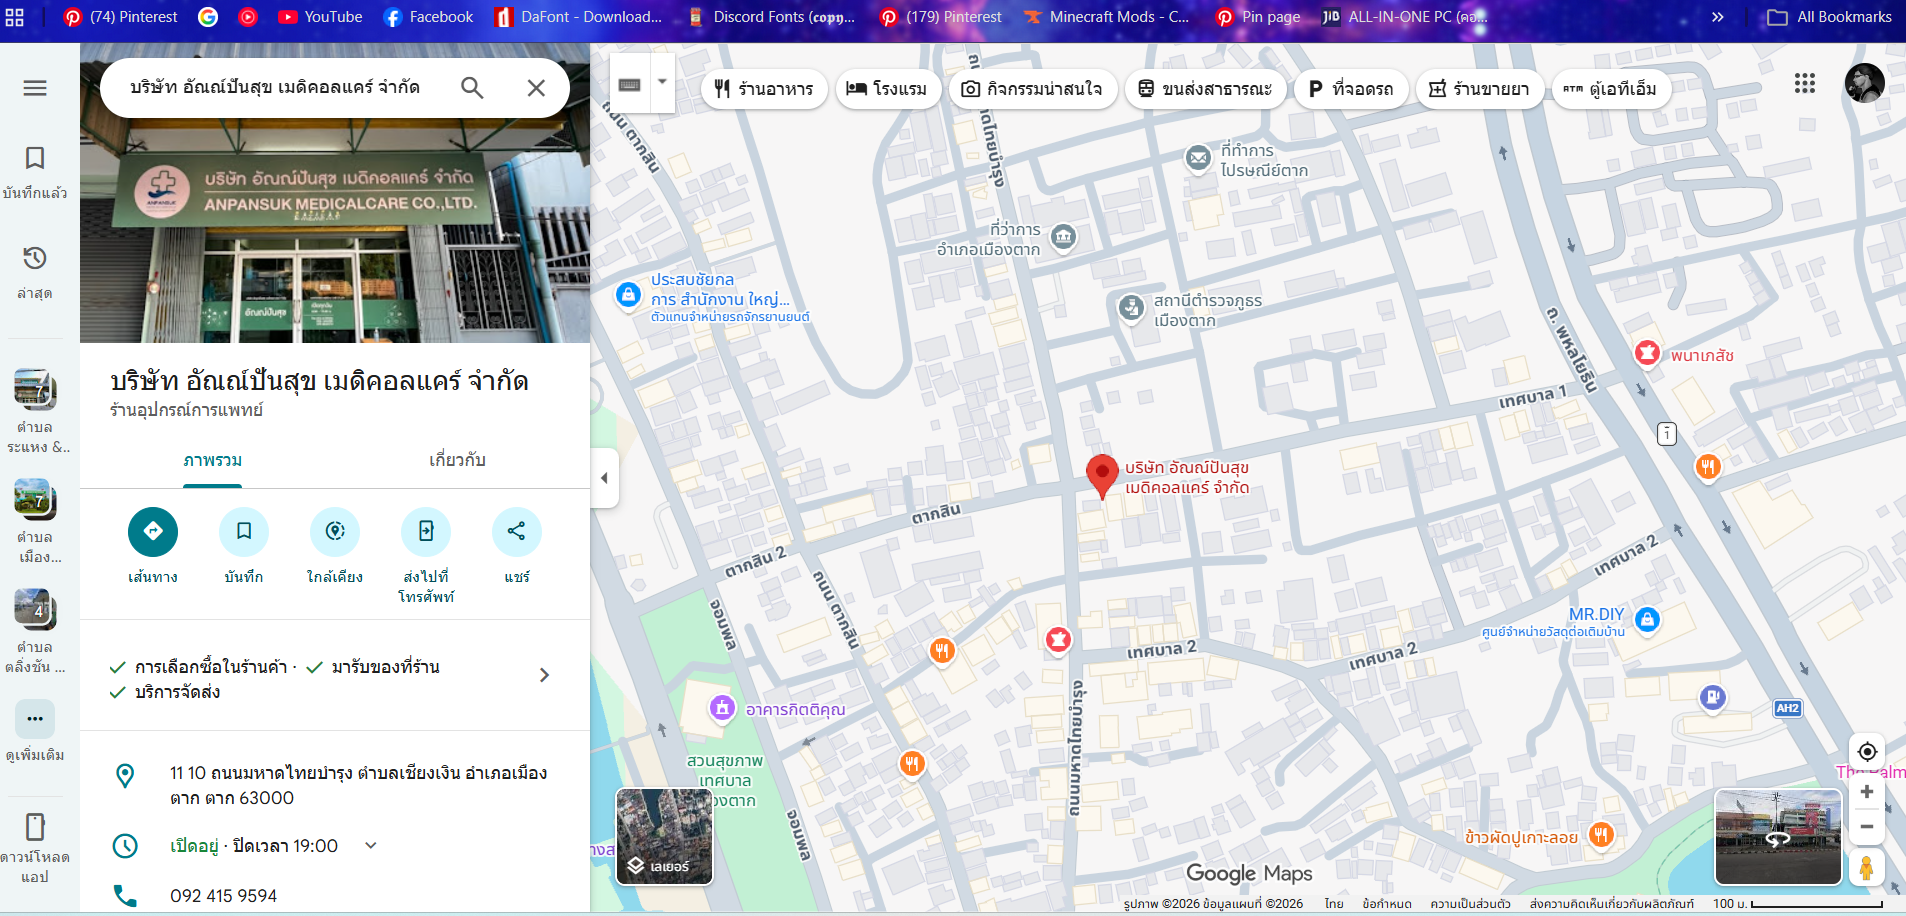Expand the service options chevron
This screenshot has width=1906, height=916.
544,676
